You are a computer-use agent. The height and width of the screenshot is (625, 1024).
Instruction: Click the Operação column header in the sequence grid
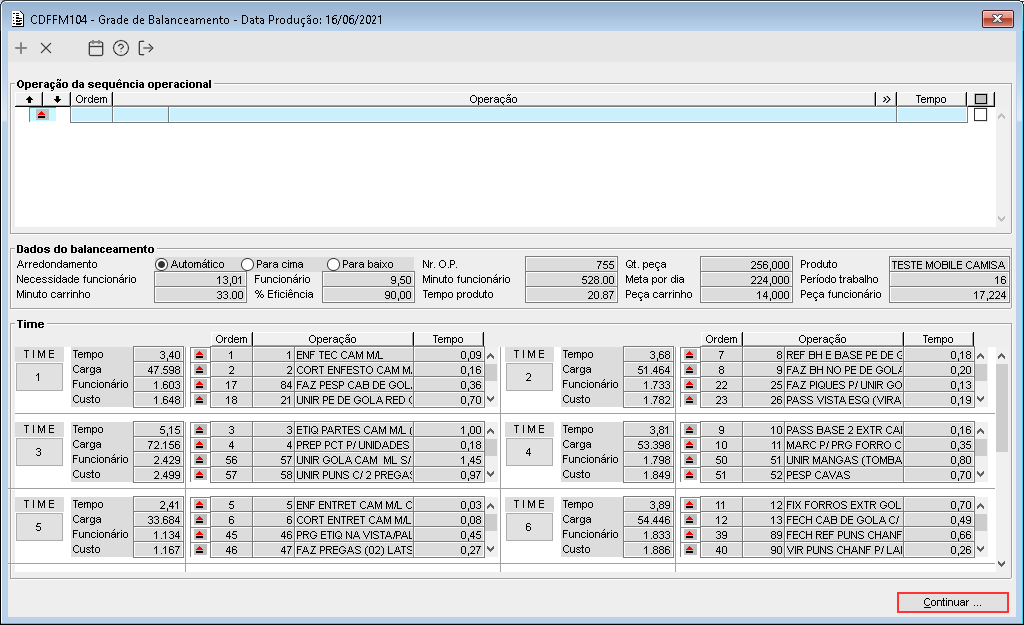(x=493, y=99)
